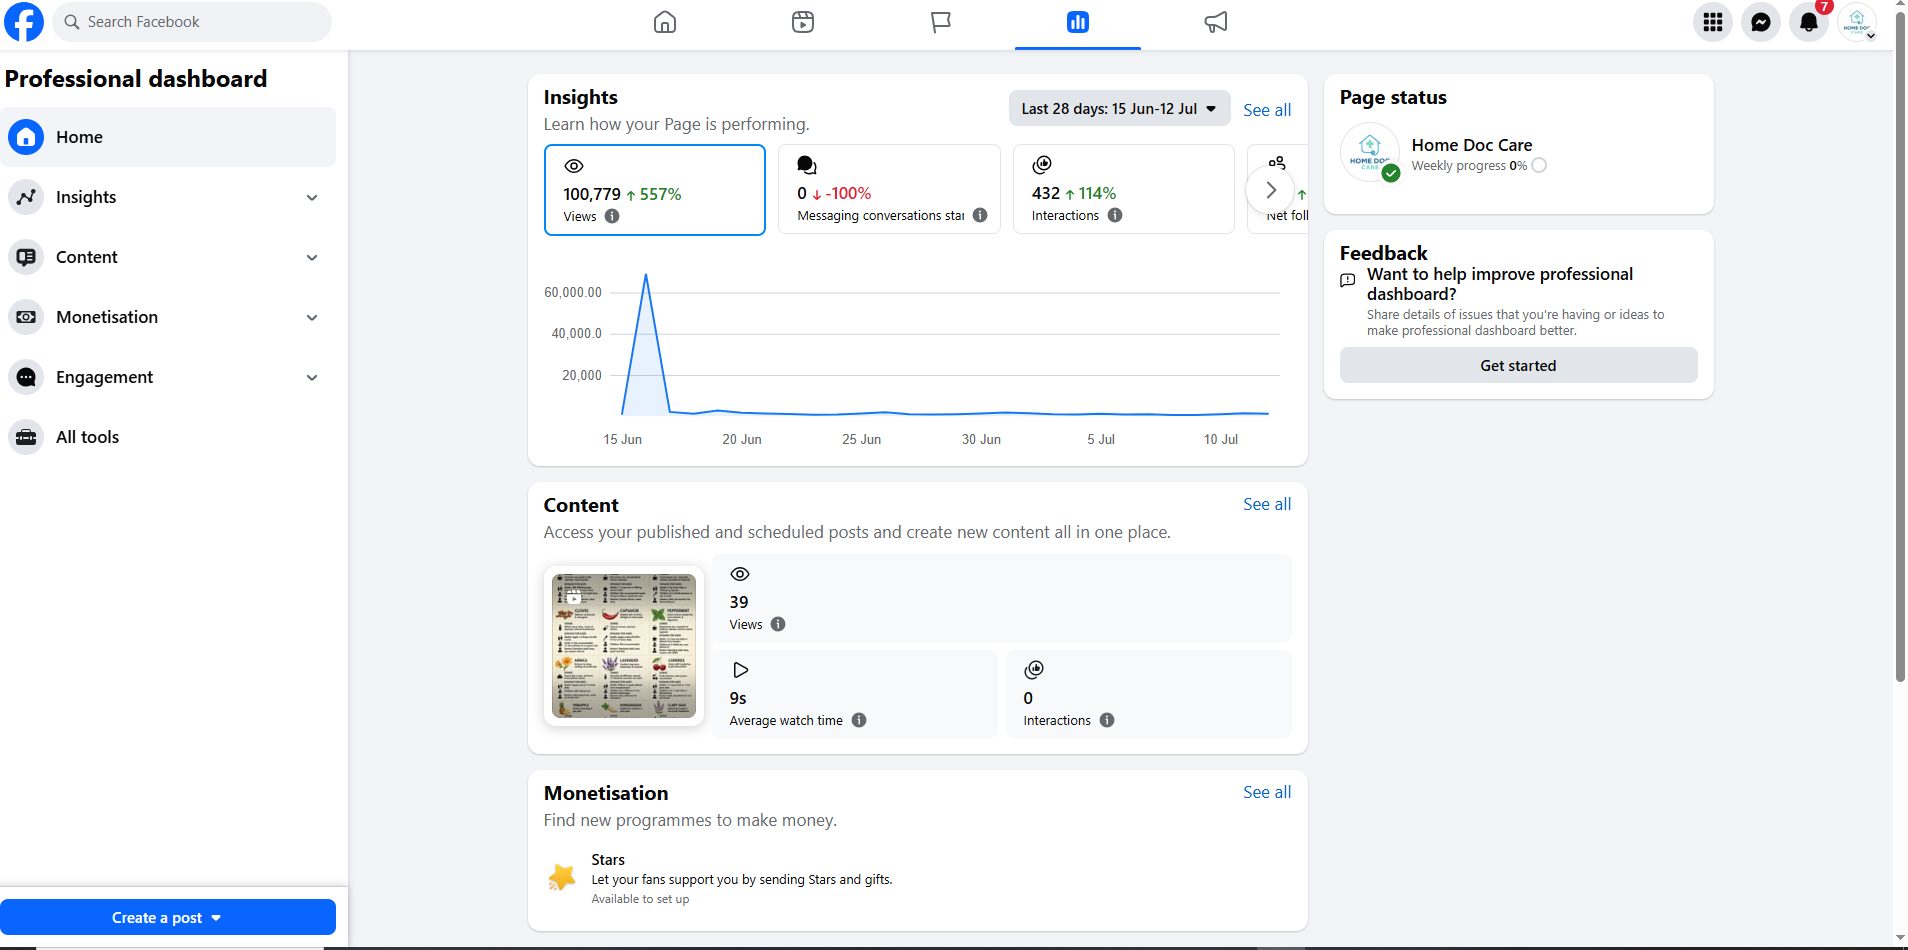Open the Pages flag icon
The height and width of the screenshot is (950, 1908).
click(x=941, y=22)
